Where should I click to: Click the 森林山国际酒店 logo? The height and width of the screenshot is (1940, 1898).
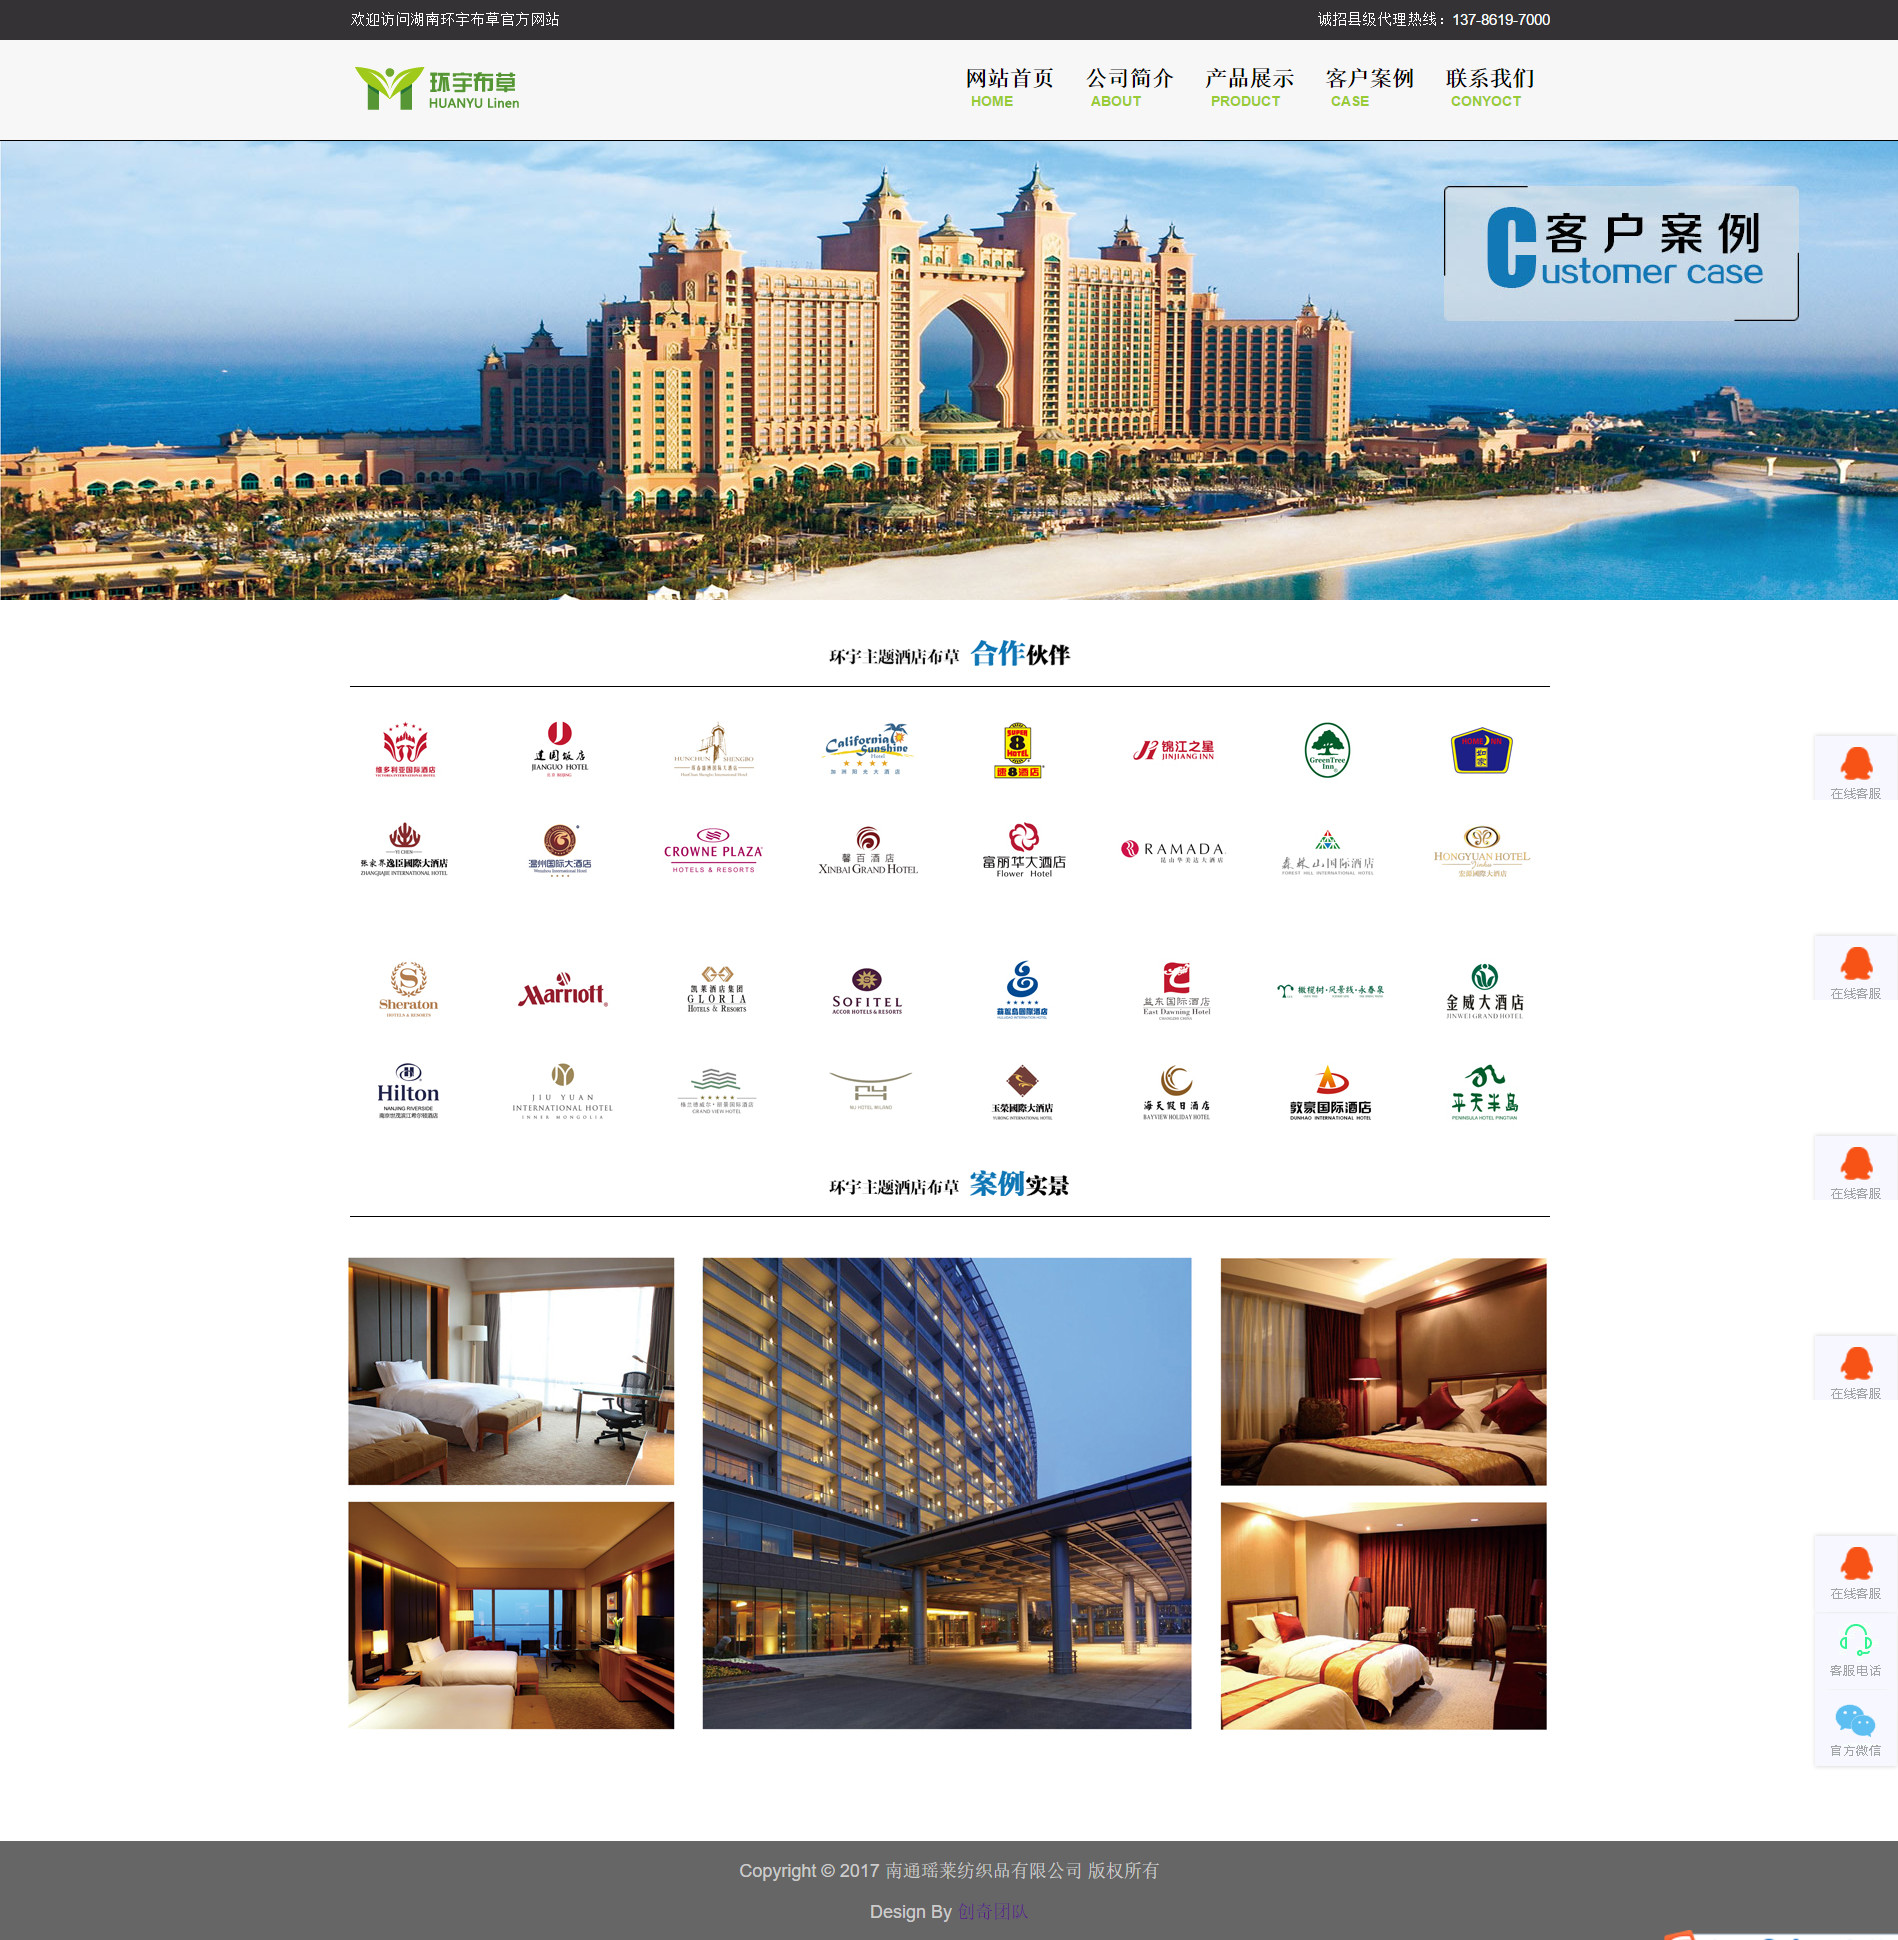[1328, 852]
